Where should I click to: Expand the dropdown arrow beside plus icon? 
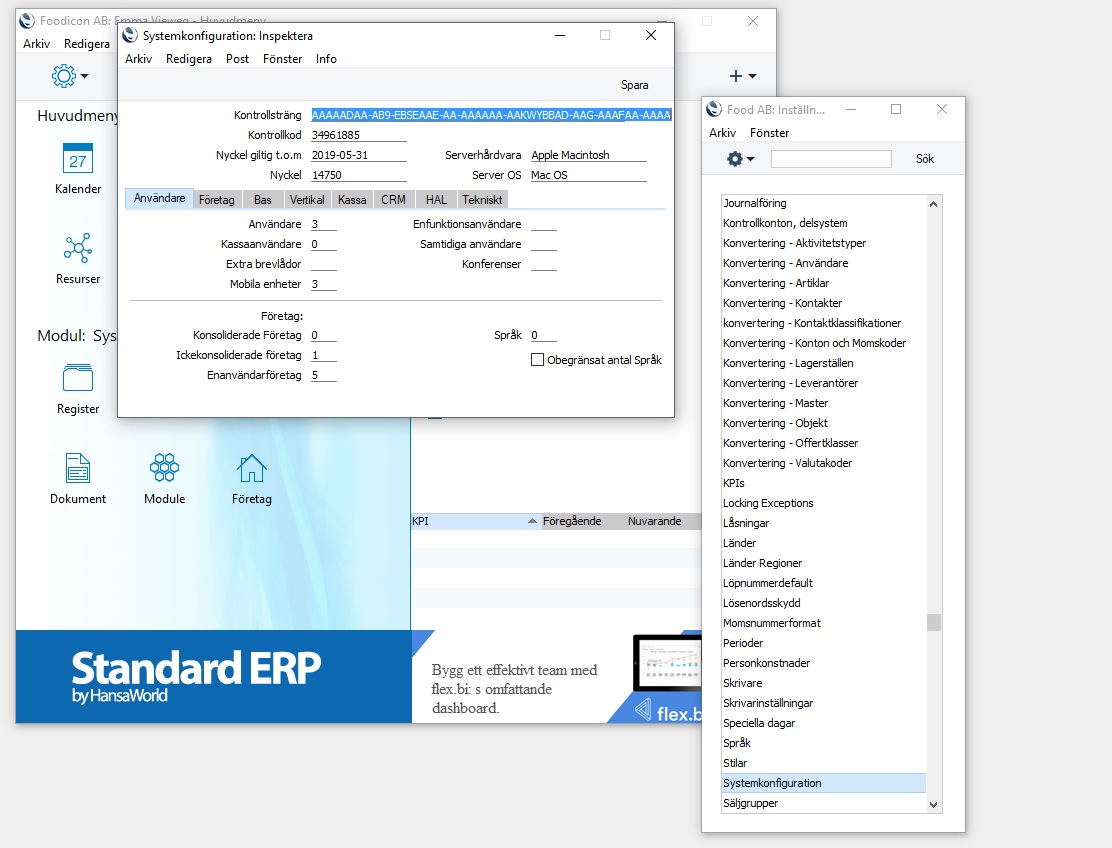752,76
